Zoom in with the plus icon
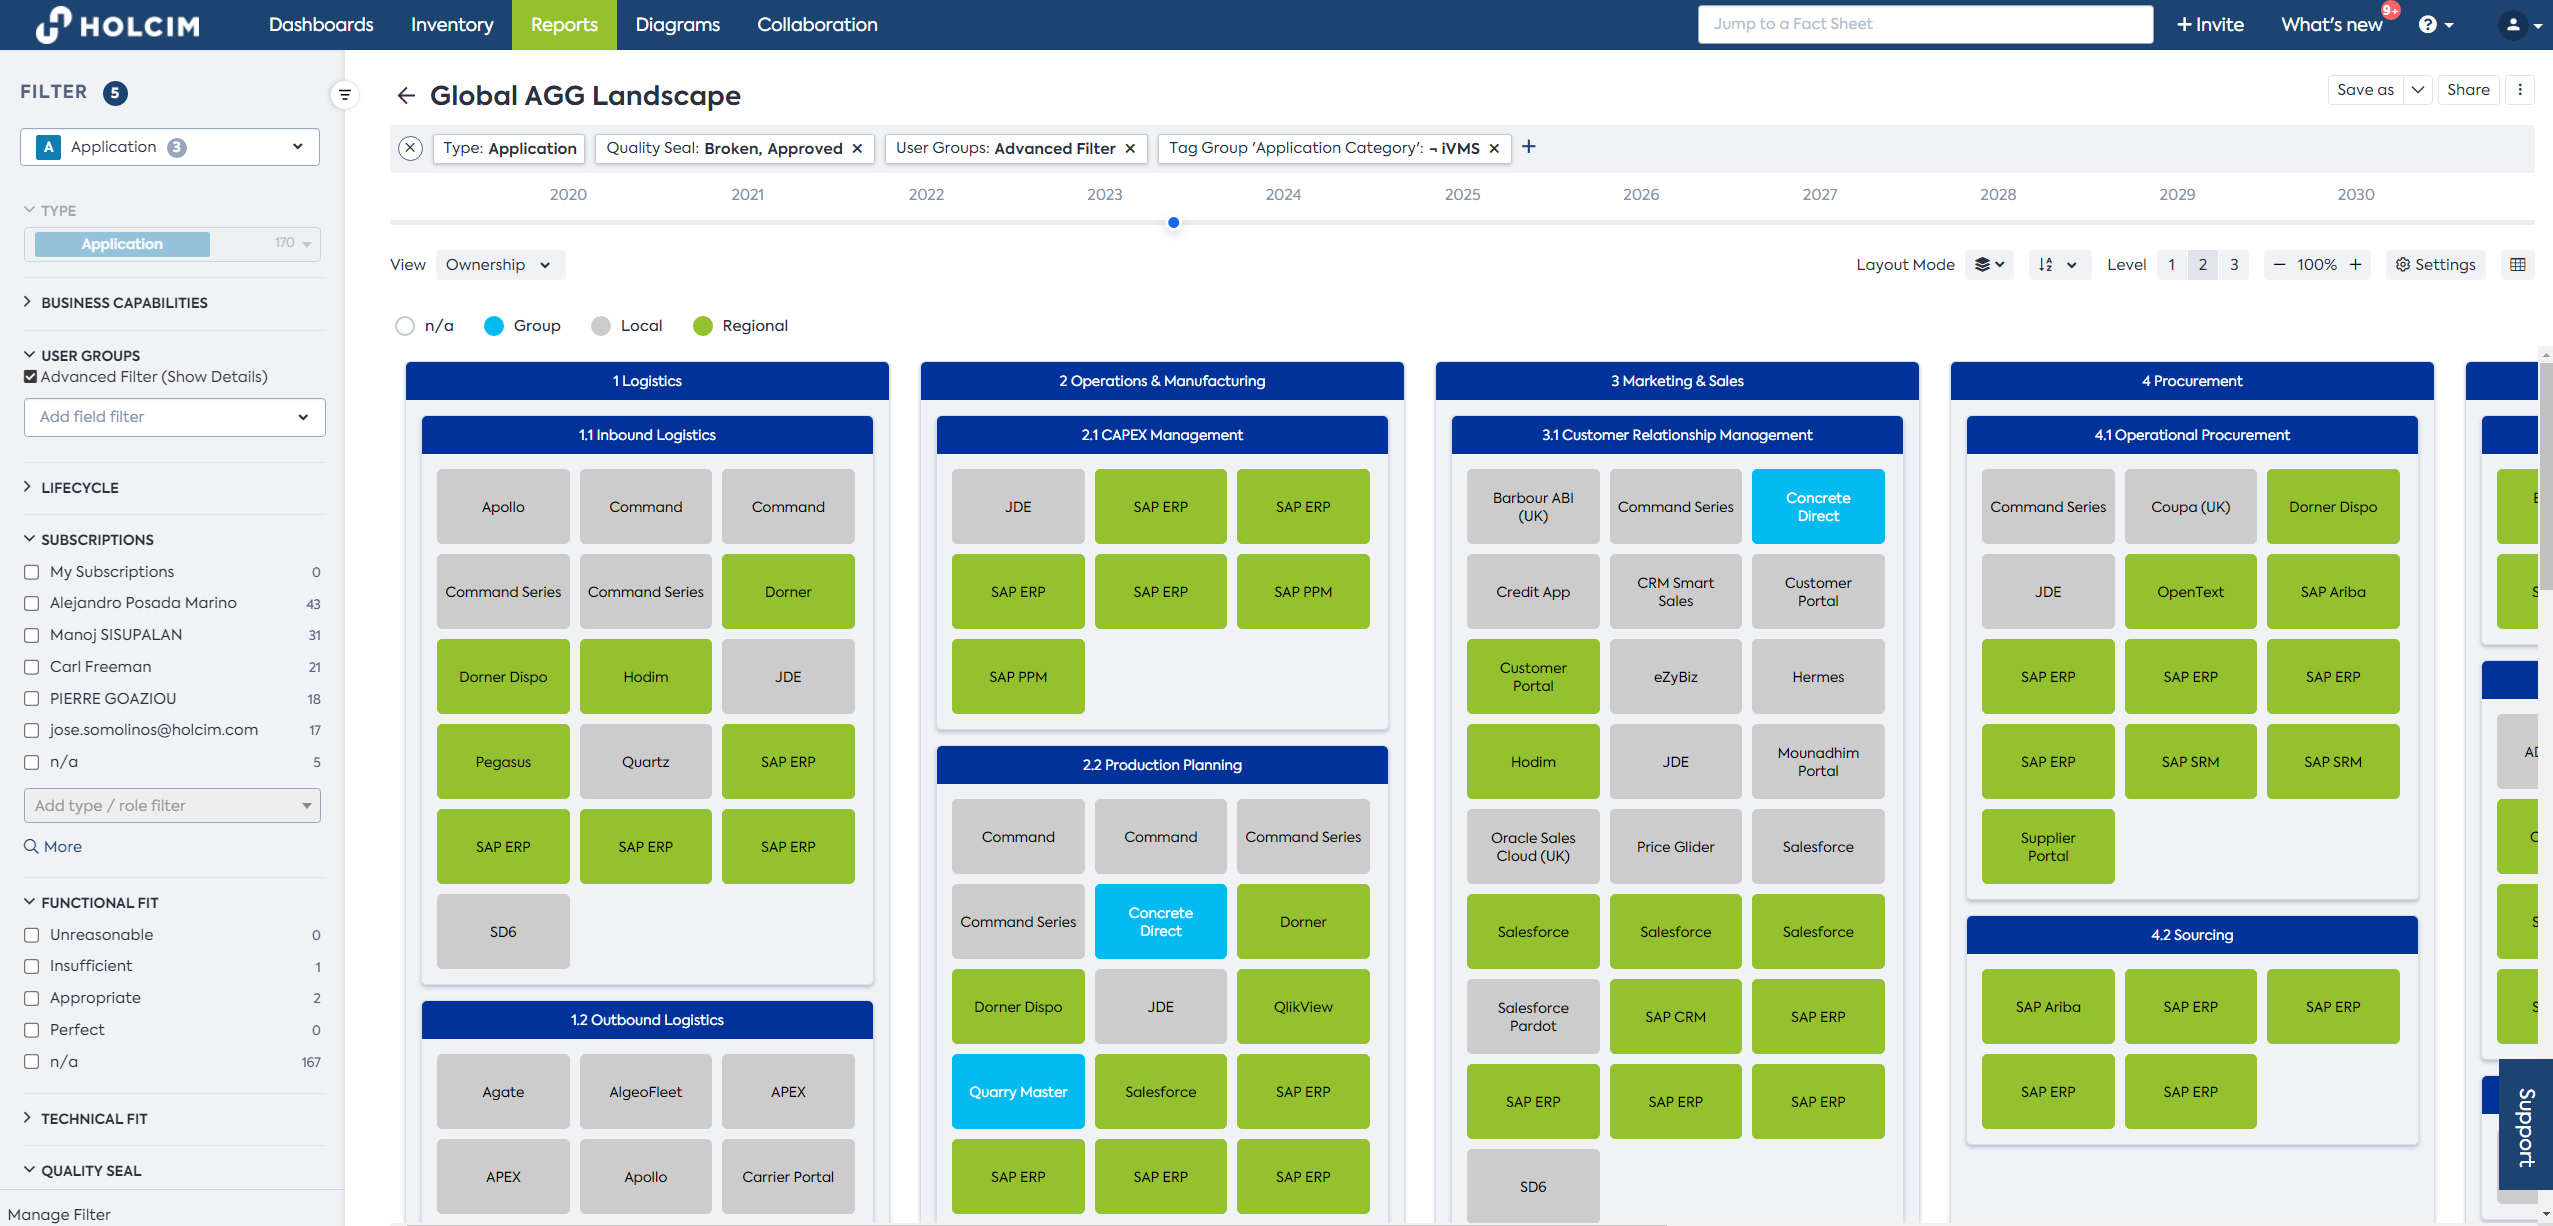The width and height of the screenshot is (2553, 1226). (x=2356, y=265)
